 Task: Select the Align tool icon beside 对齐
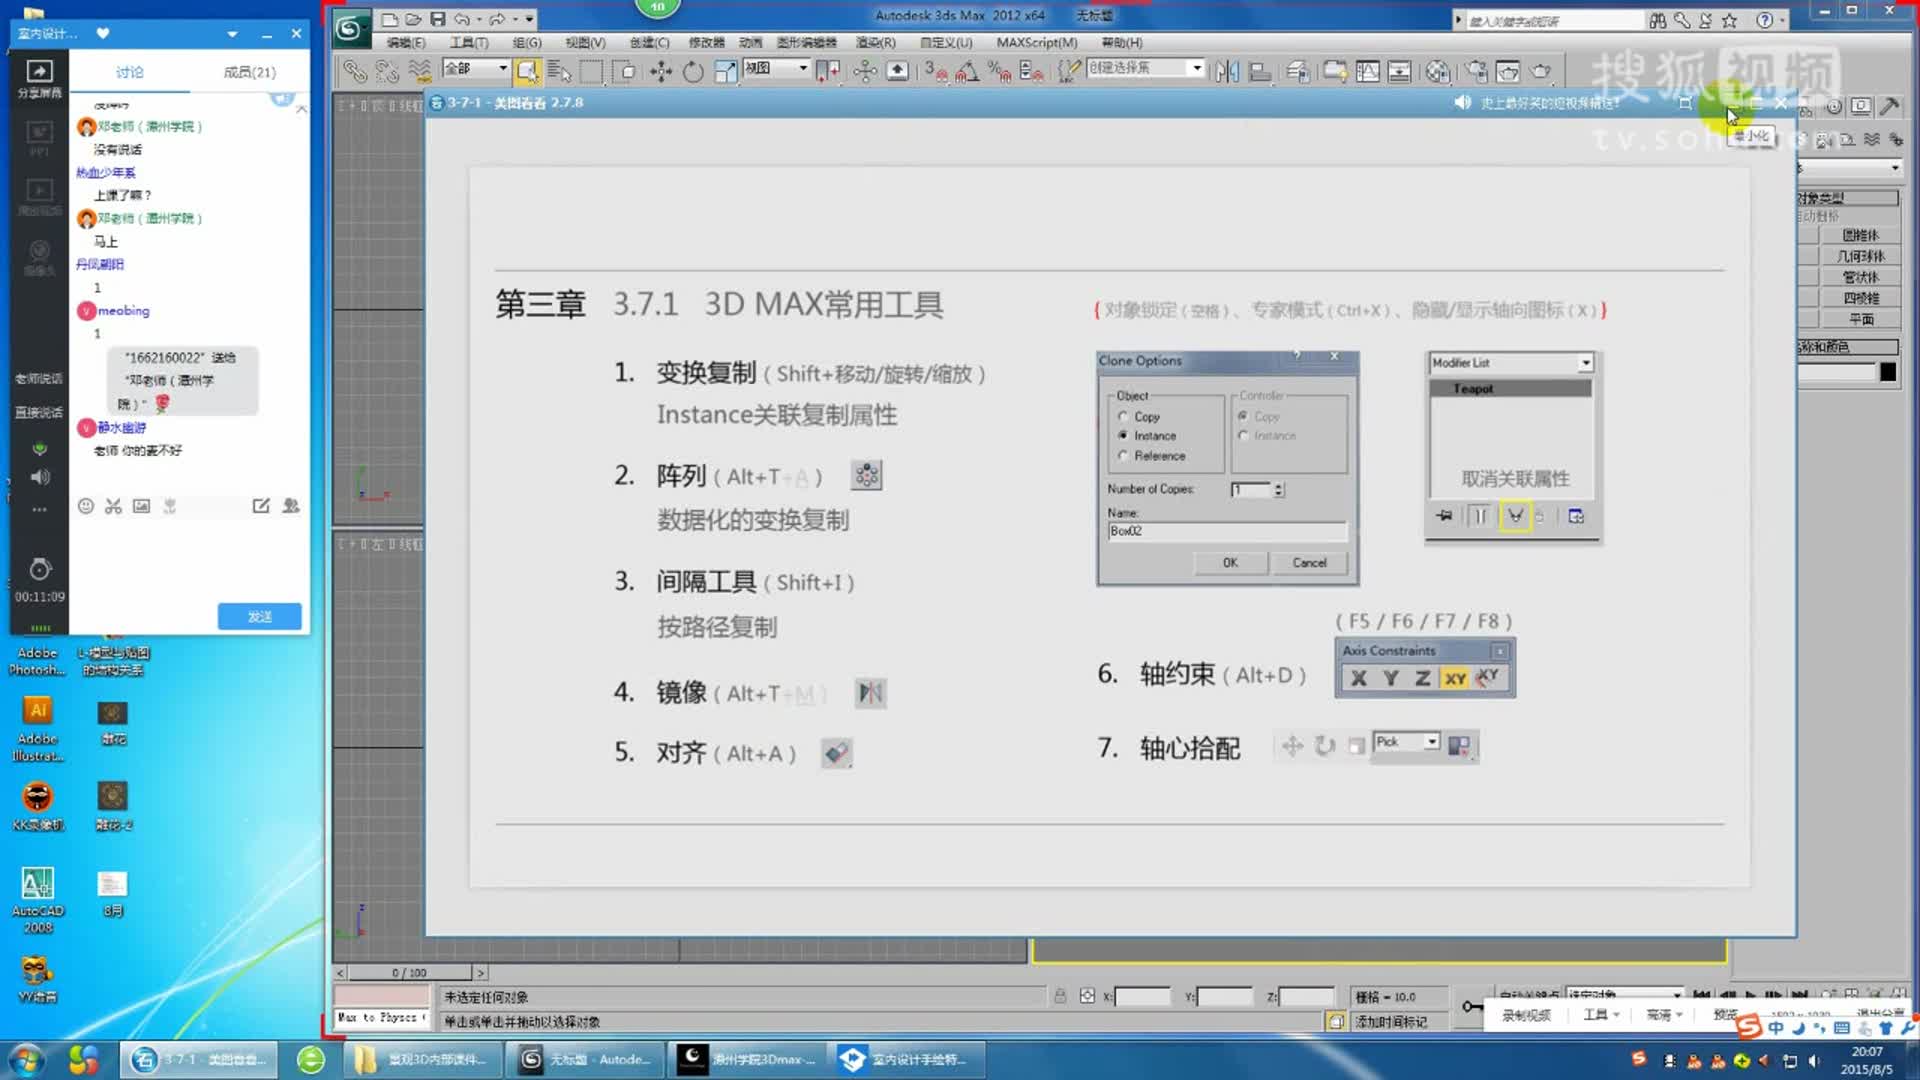pyautogui.click(x=837, y=754)
